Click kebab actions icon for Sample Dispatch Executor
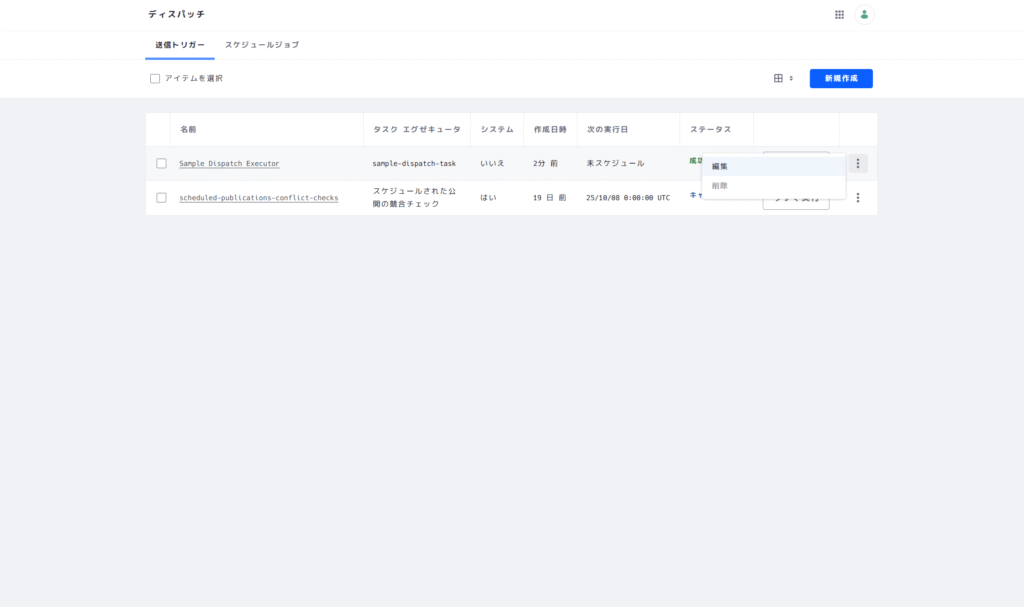This screenshot has width=1024, height=607. (857, 164)
